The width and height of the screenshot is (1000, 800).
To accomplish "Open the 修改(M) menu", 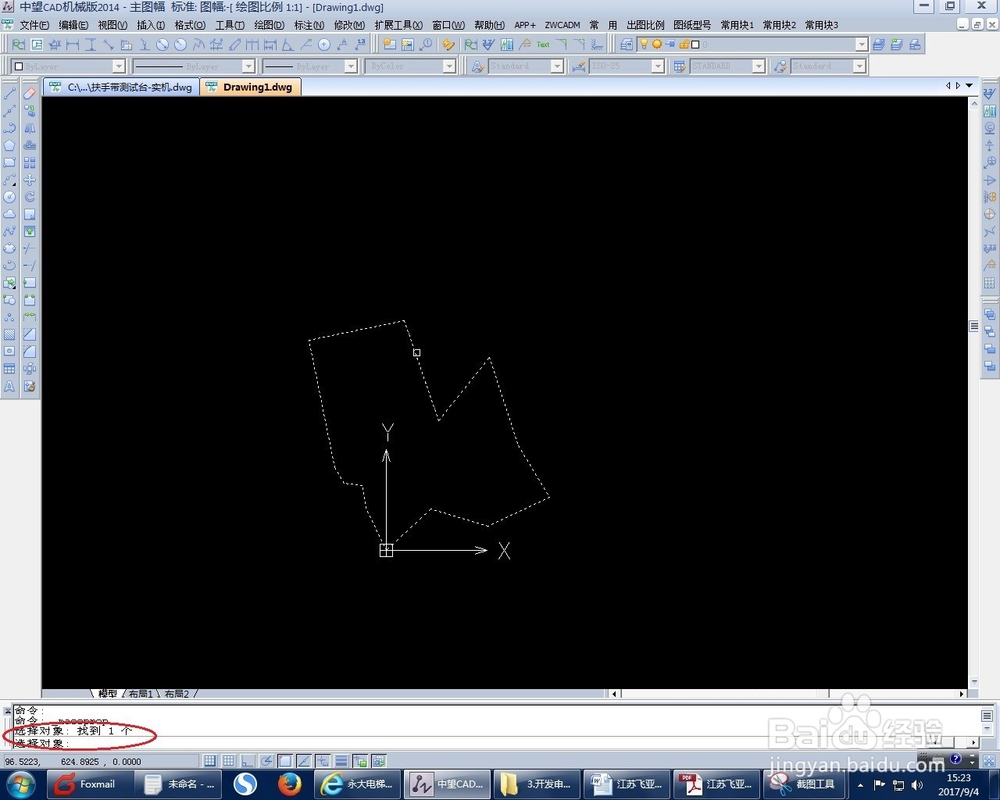I will coord(349,25).
